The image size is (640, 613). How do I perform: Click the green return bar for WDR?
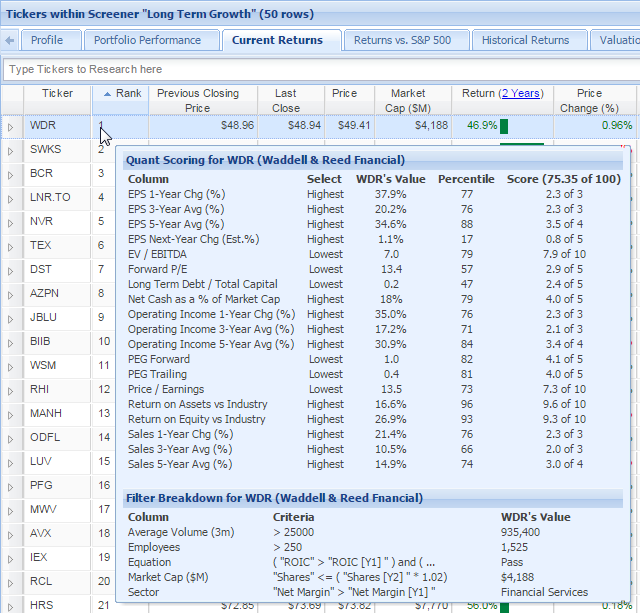click(504, 126)
